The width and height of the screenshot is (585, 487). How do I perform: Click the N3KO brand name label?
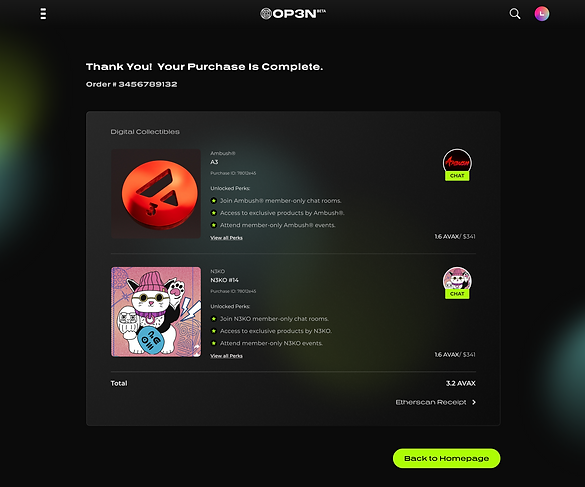tap(218, 271)
